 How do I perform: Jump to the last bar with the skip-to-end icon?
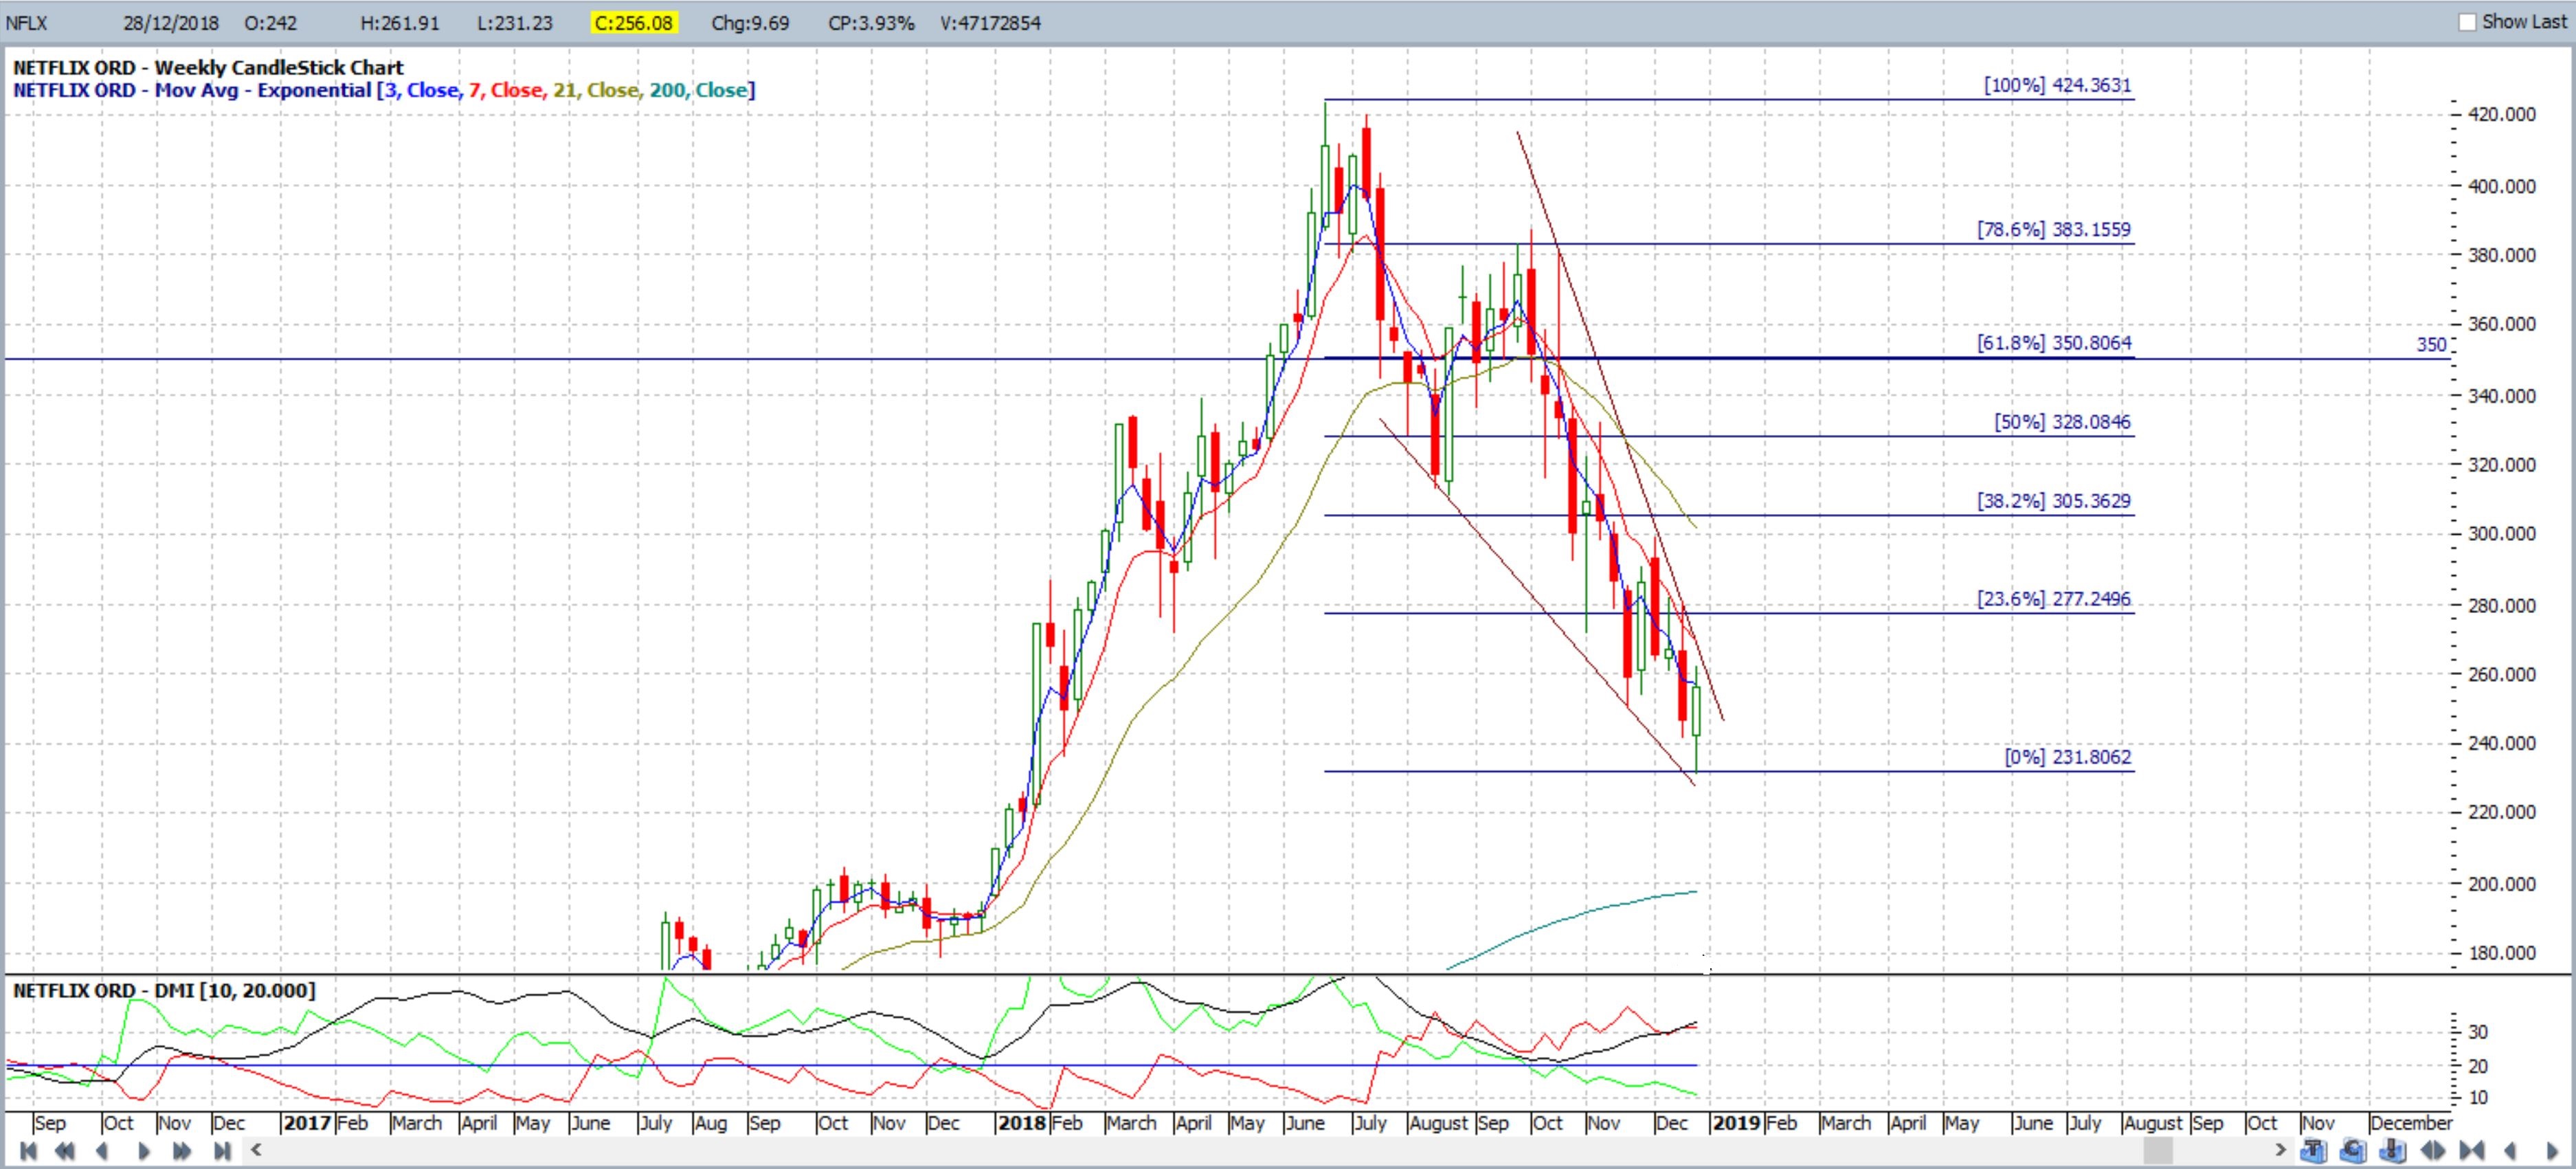tap(222, 1150)
